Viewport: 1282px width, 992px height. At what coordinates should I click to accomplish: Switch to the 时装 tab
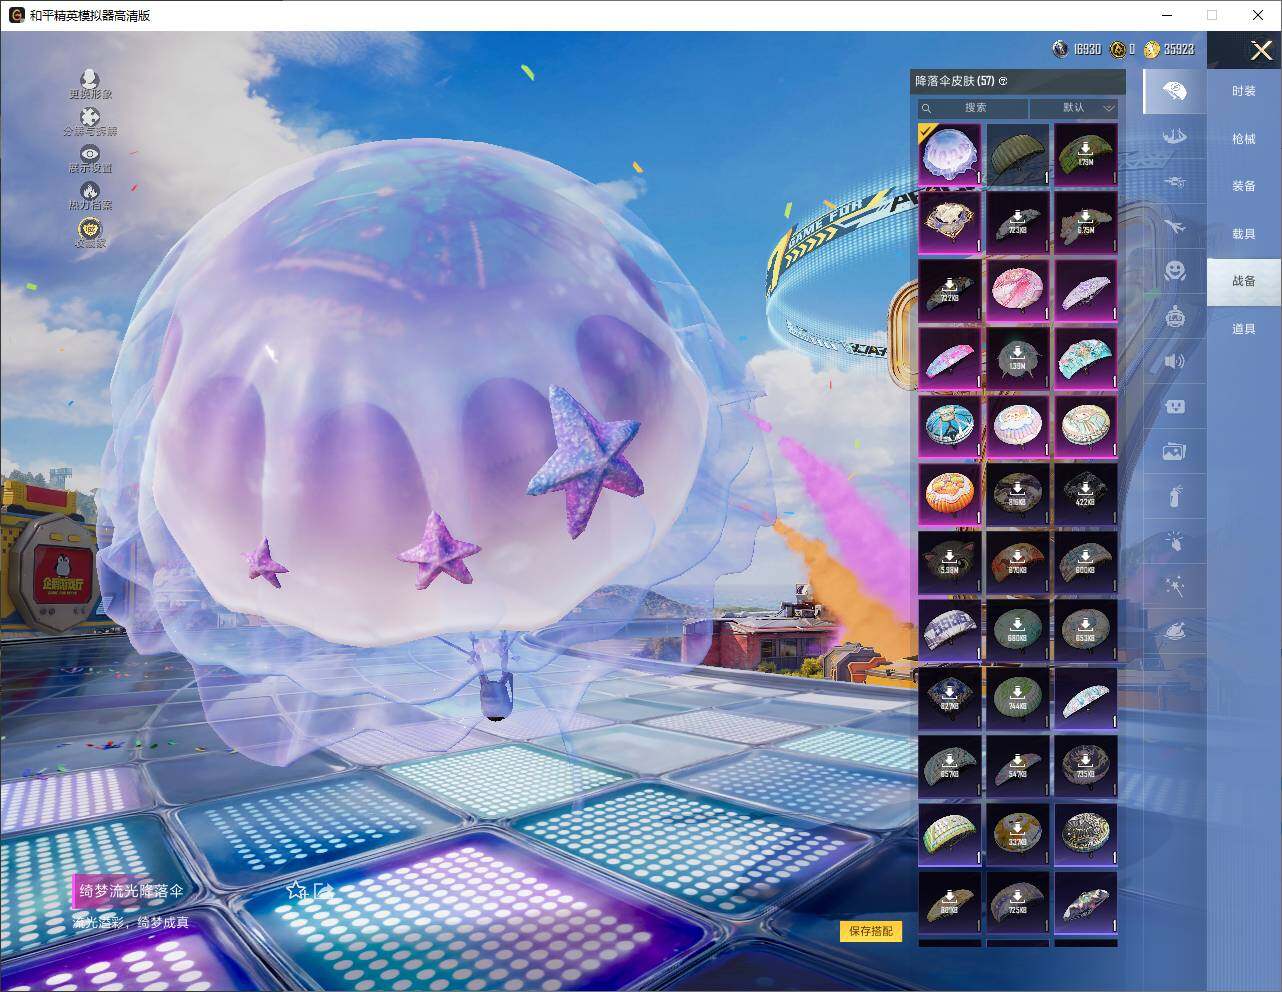coord(1243,91)
